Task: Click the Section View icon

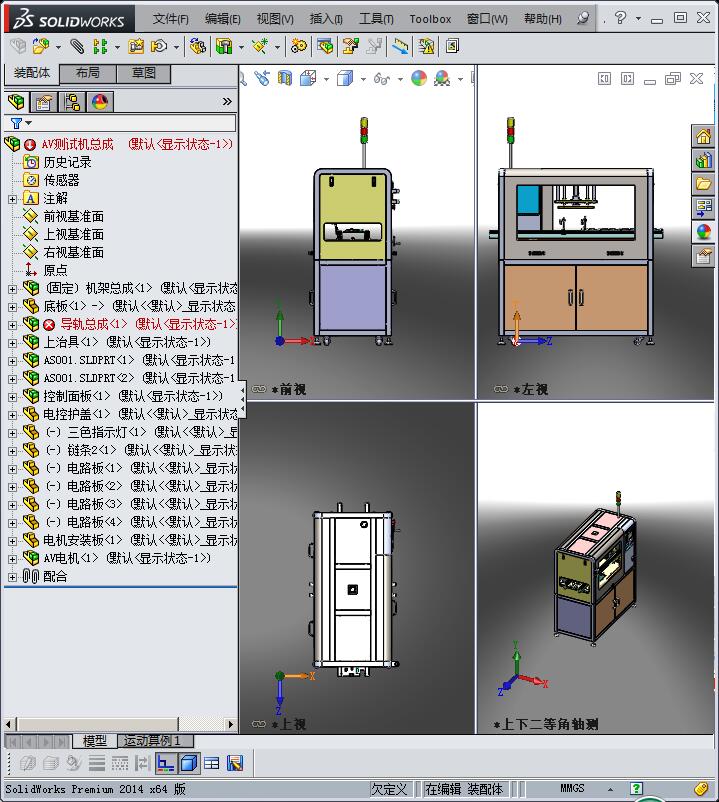Action: pos(285,78)
